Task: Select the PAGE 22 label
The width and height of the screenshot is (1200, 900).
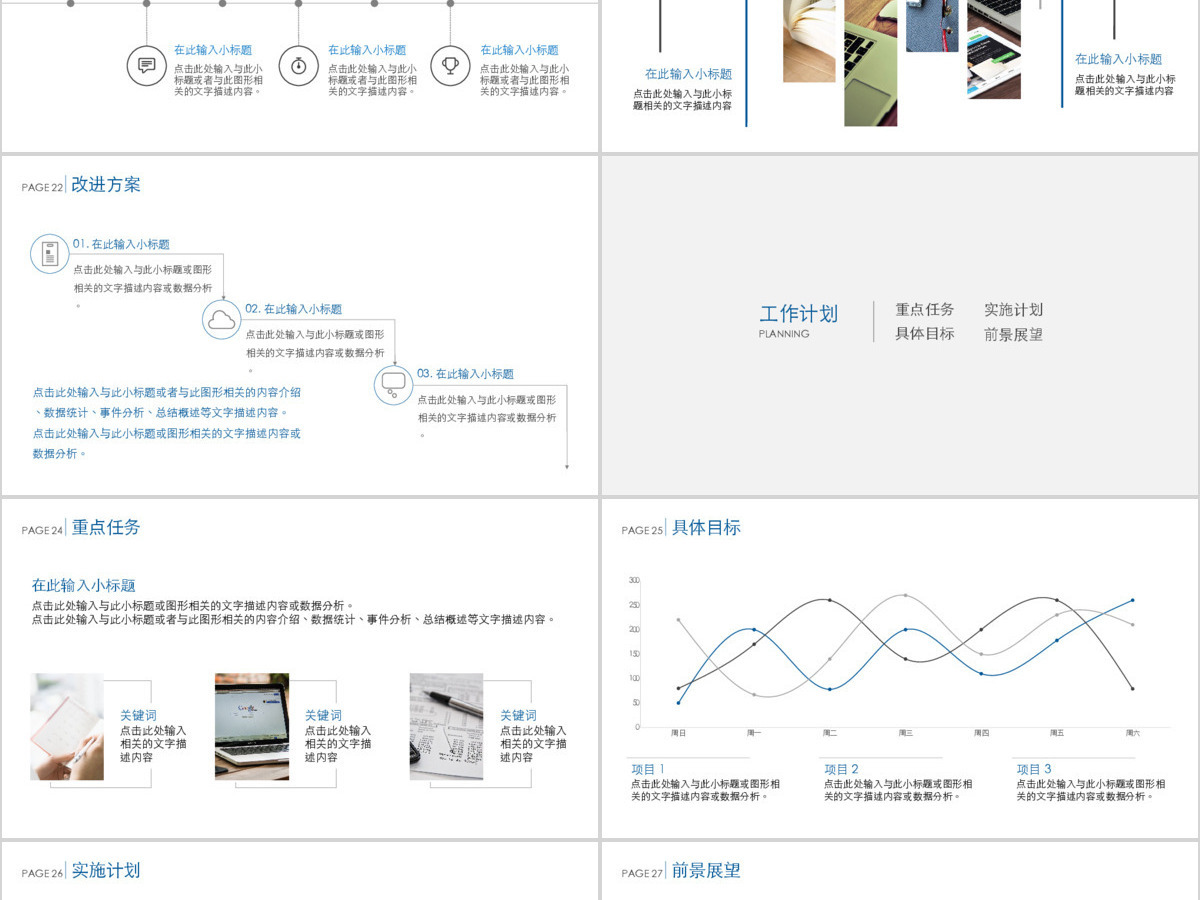Action: click(42, 188)
